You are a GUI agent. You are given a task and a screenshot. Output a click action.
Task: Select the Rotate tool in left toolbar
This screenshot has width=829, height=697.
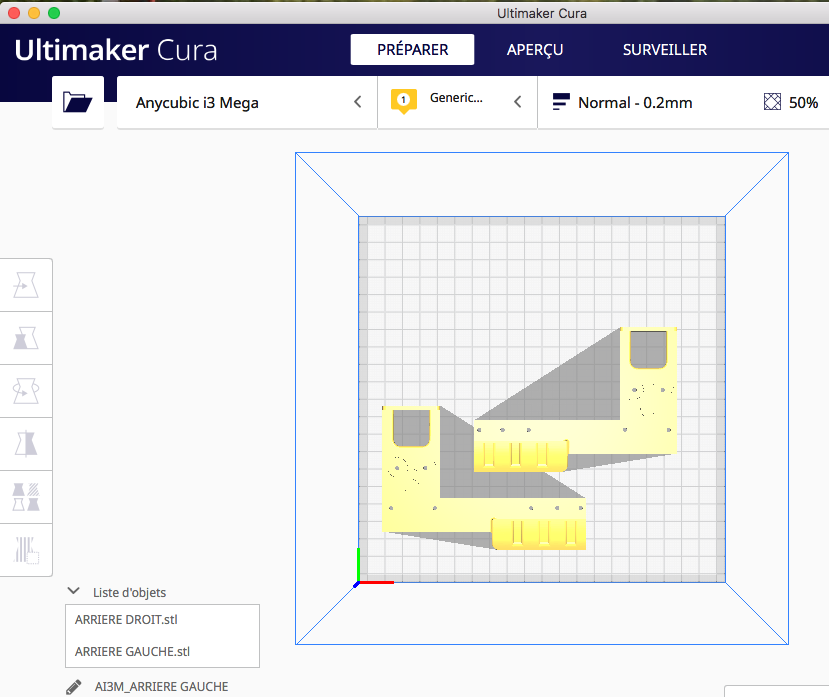tap(26, 391)
